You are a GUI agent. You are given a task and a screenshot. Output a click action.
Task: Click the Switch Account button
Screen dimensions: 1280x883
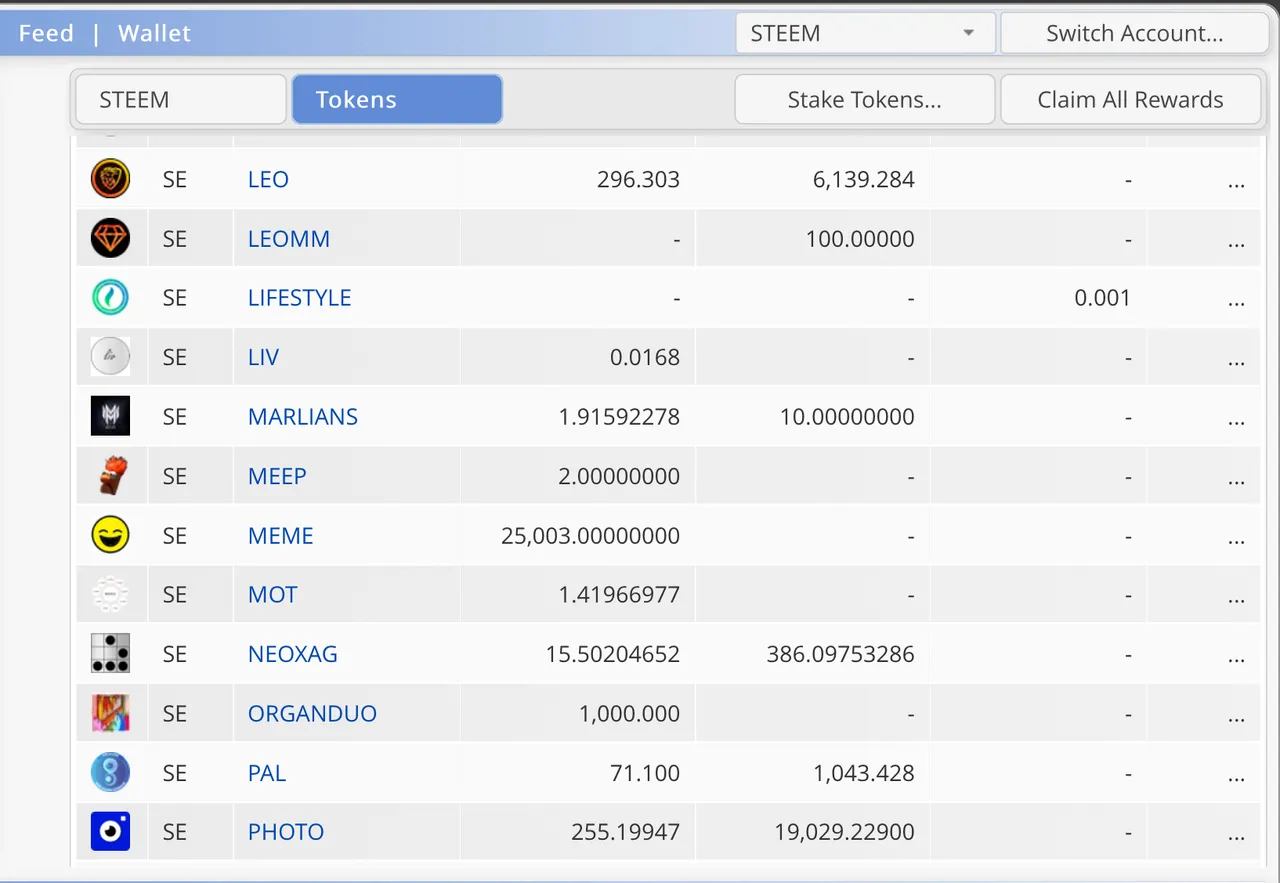[x=1134, y=33]
